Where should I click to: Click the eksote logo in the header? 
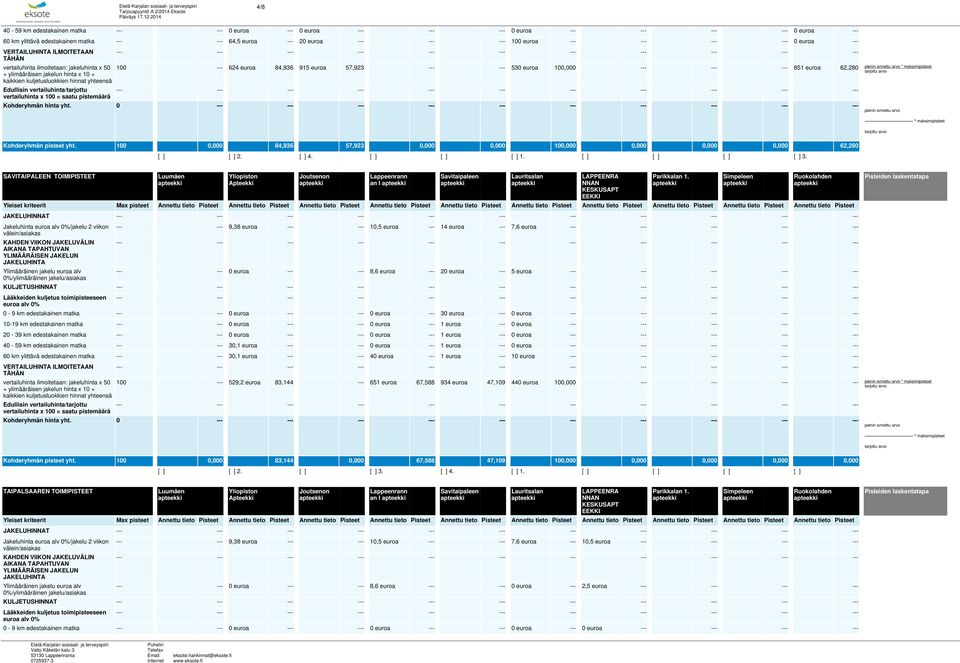(37, 12)
